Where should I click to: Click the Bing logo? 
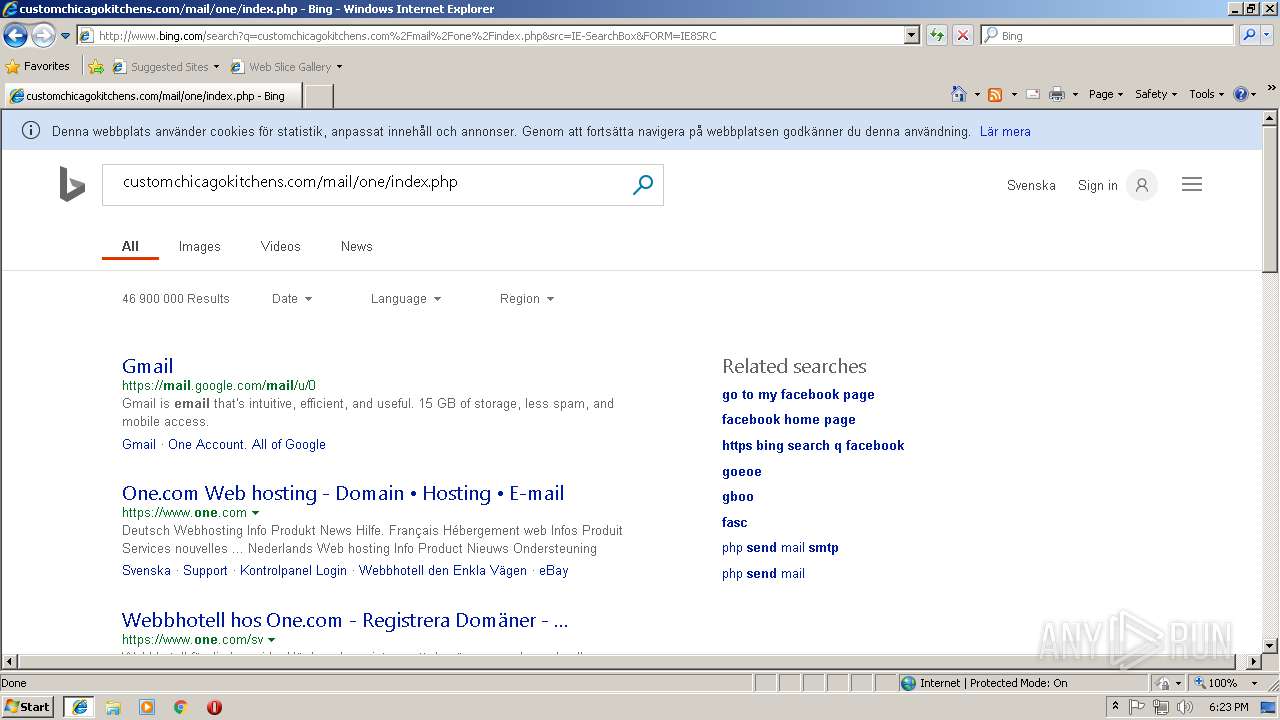coord(72,184)
